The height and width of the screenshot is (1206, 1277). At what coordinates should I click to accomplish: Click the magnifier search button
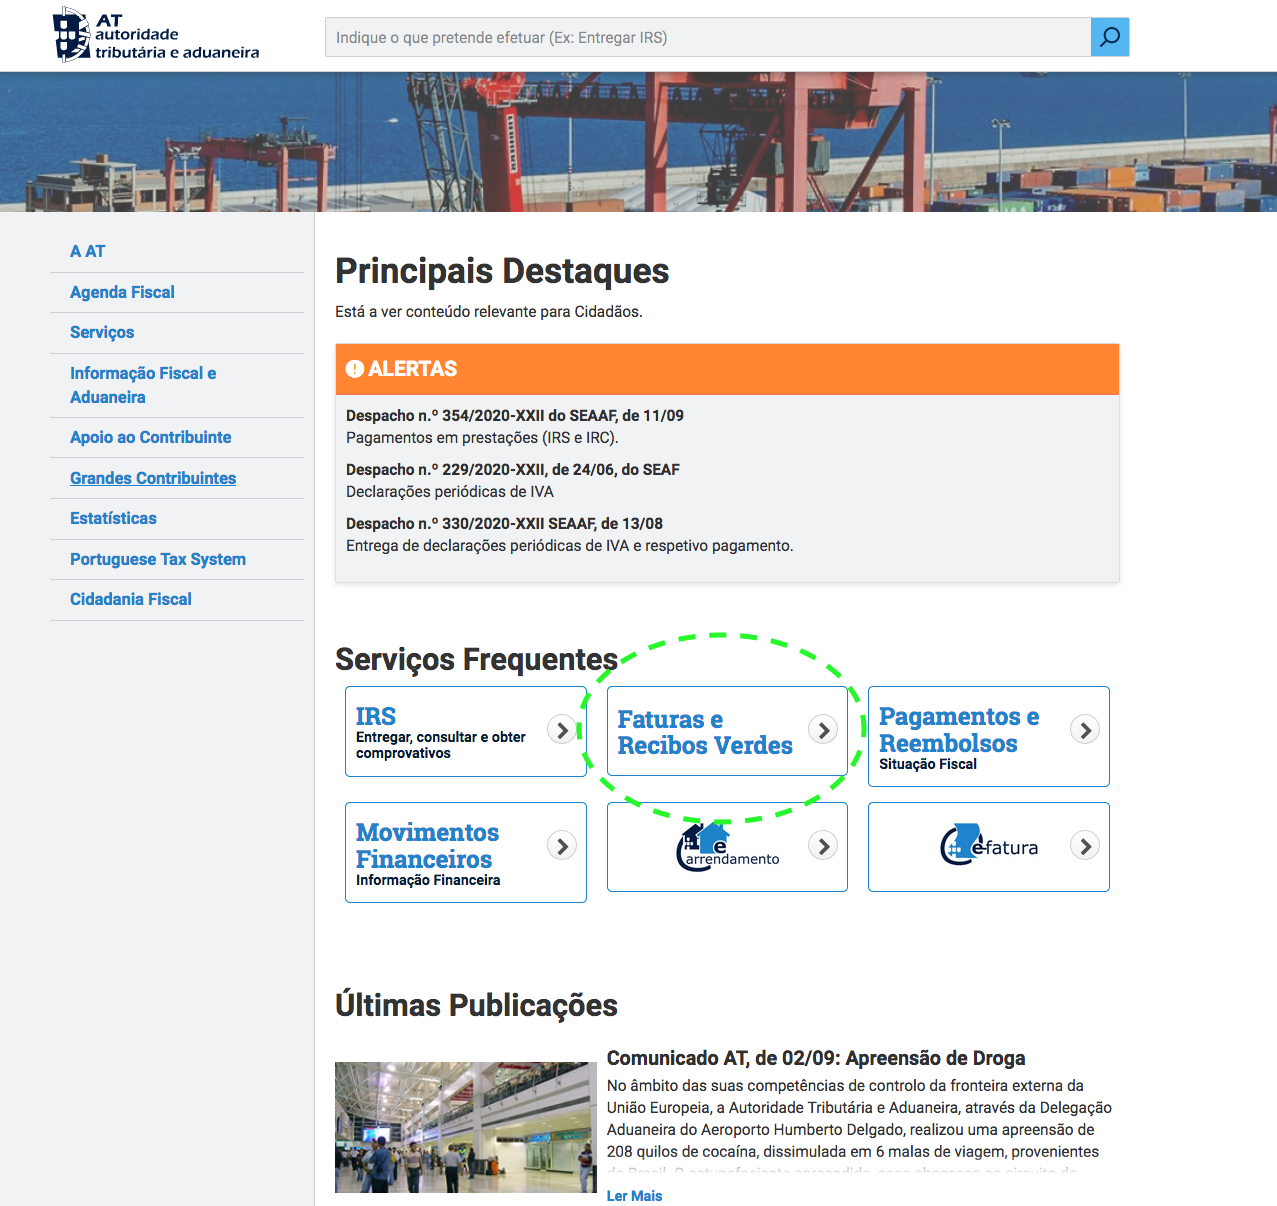point(1110,37)
